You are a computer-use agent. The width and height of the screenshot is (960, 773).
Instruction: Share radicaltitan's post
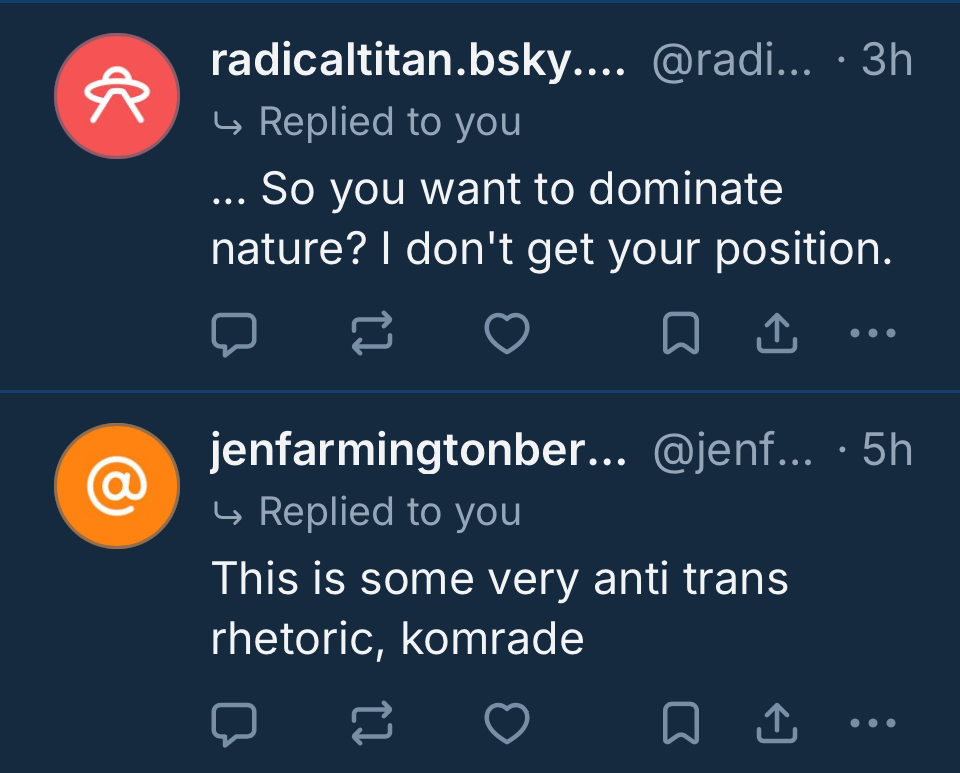pyautogui.click(x=777, y=336)
